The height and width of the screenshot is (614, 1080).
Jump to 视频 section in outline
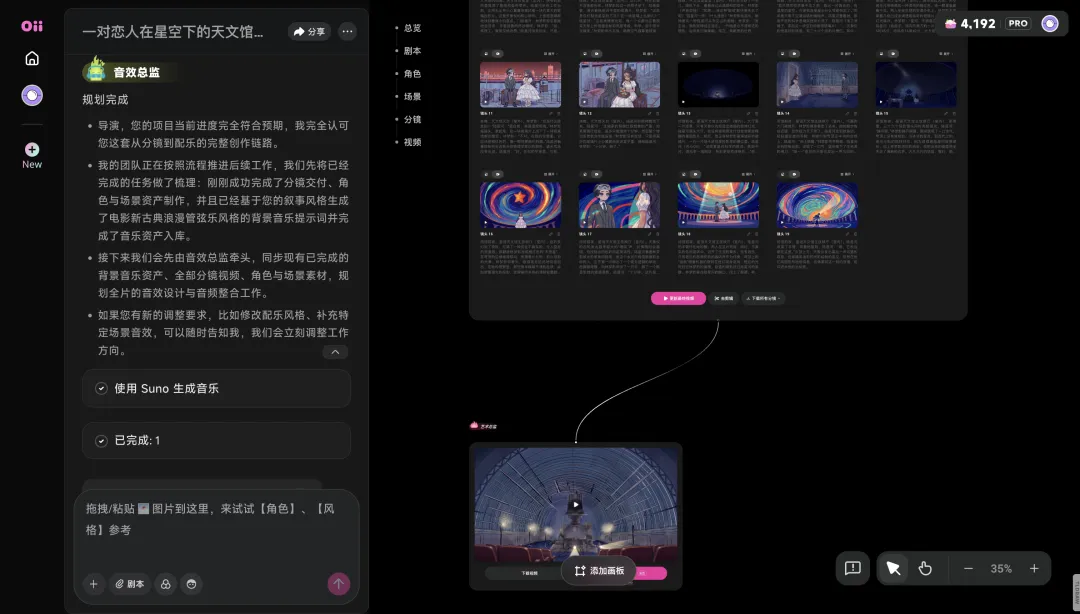[x=412, y=142]
